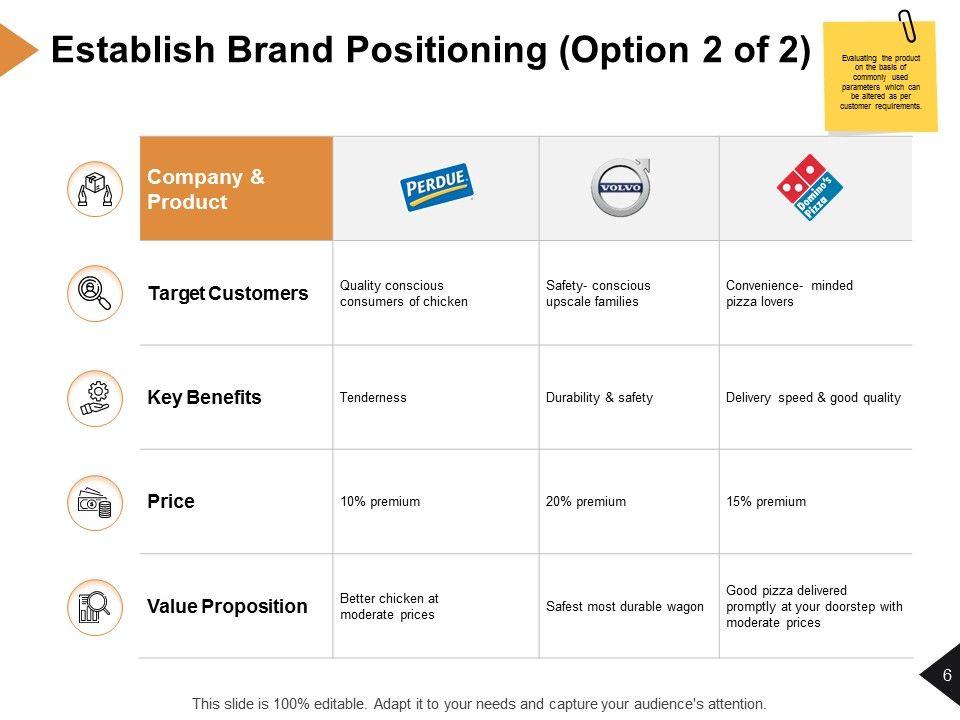The width and height of the screenshot is (960, 720).
Task: Click the slide number 6 corner badge
Action: click(x=945, y=676)
